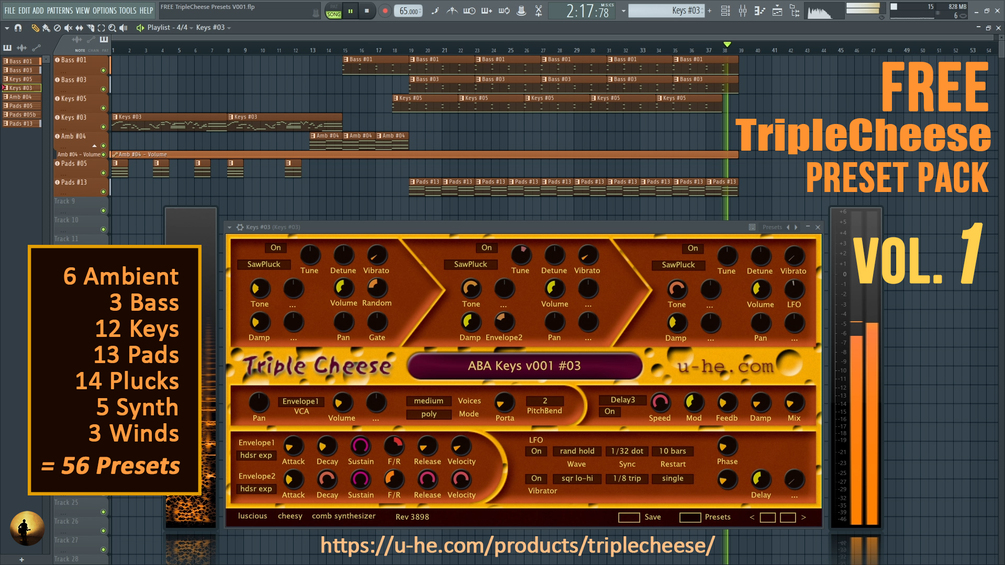Open the PATTERNS menu
Viewport: 1005px width, 565px height.
60,11
